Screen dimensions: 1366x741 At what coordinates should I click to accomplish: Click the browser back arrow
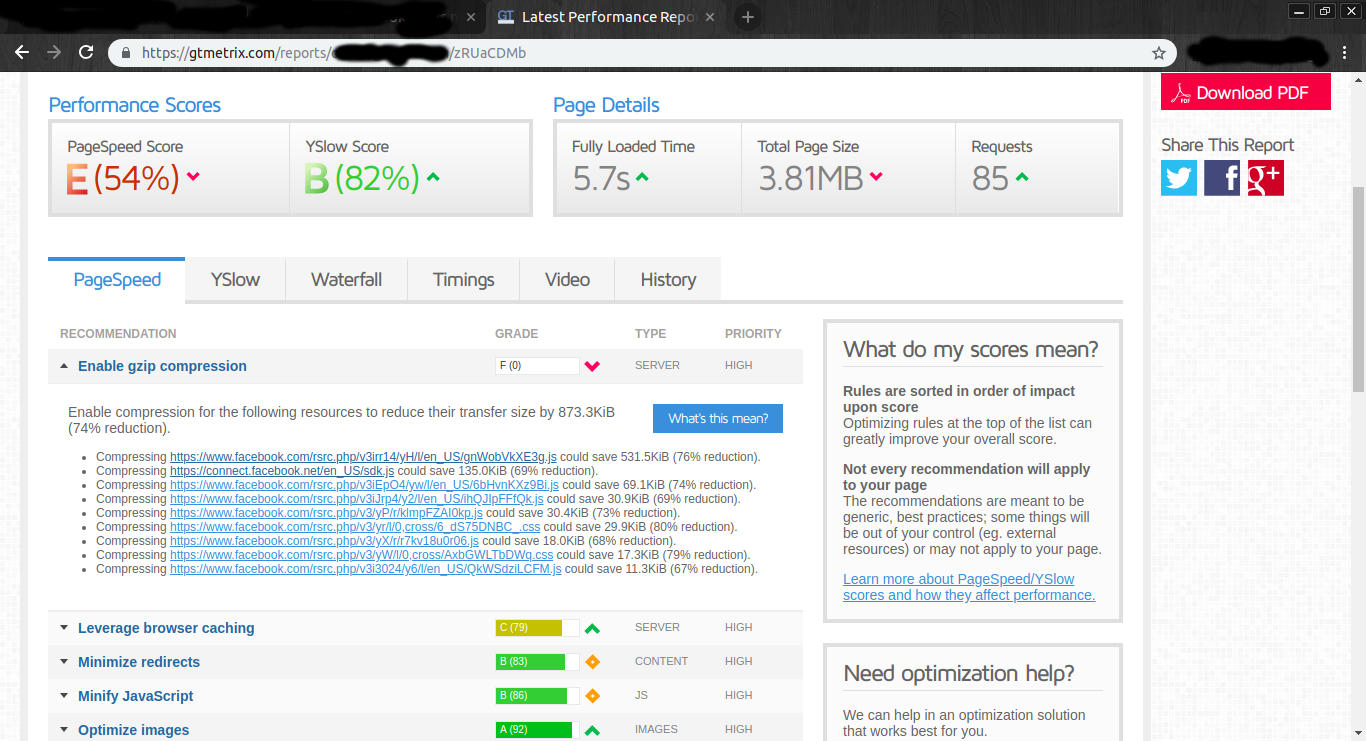(x=22, y=52)
